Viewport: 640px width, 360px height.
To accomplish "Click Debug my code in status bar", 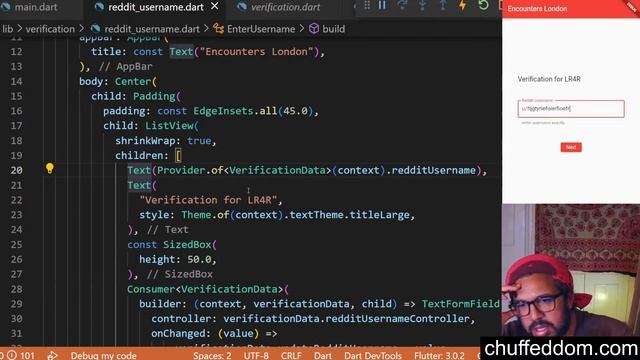I will point(104,356).
